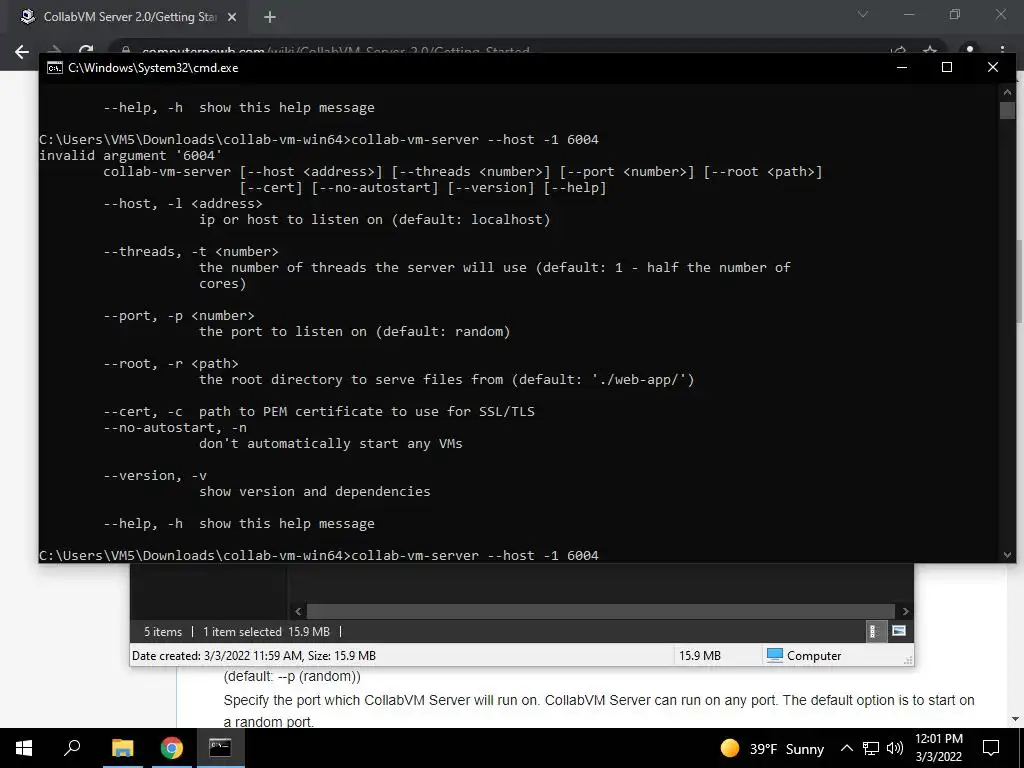The height and width of the screenshot is (768, 1024).
Task: Click cmd scrollbar up arrow
Action: [x=1007, y=92]
